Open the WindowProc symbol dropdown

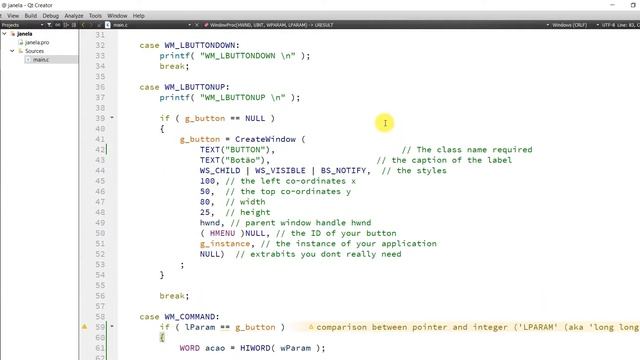tap(271, 25)
